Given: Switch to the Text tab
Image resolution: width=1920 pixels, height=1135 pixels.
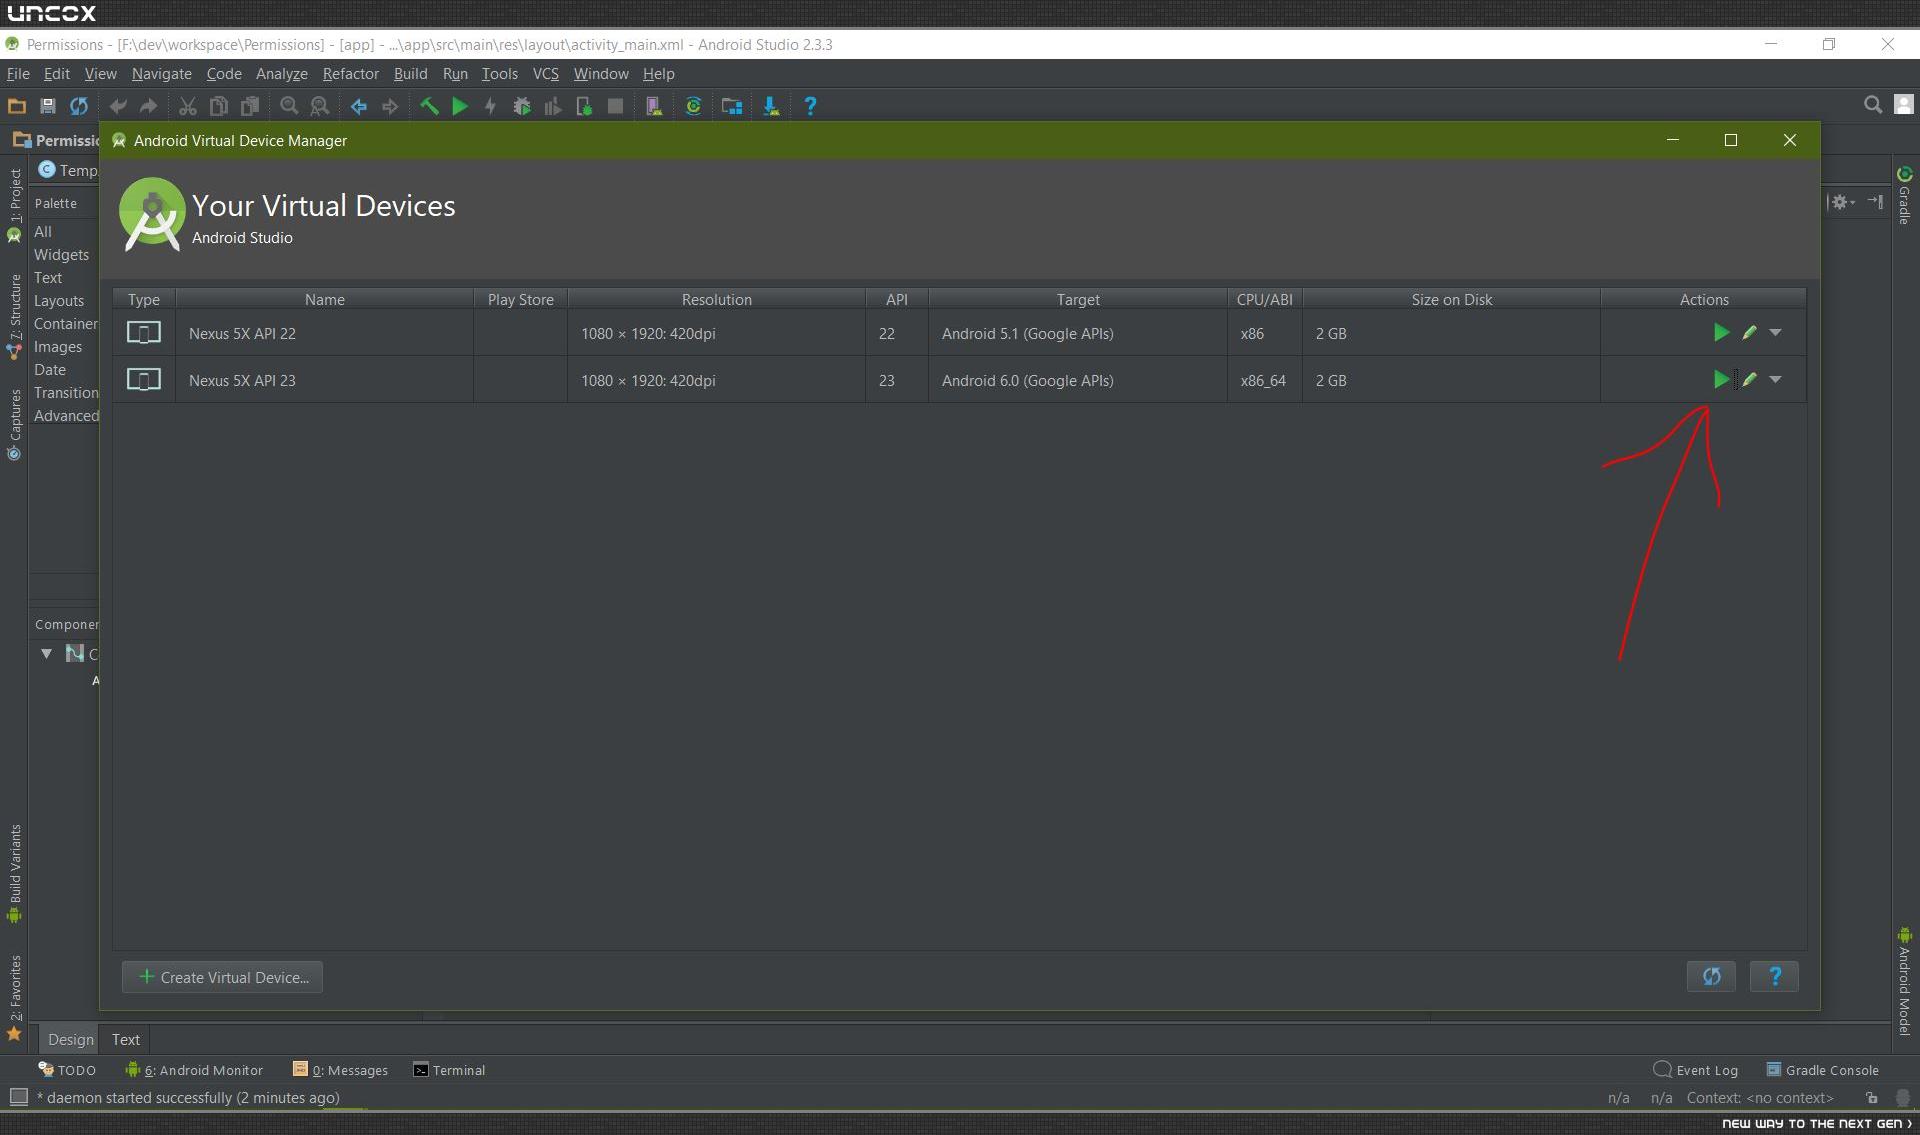Looking at the screenshot, I should 125,1039.
